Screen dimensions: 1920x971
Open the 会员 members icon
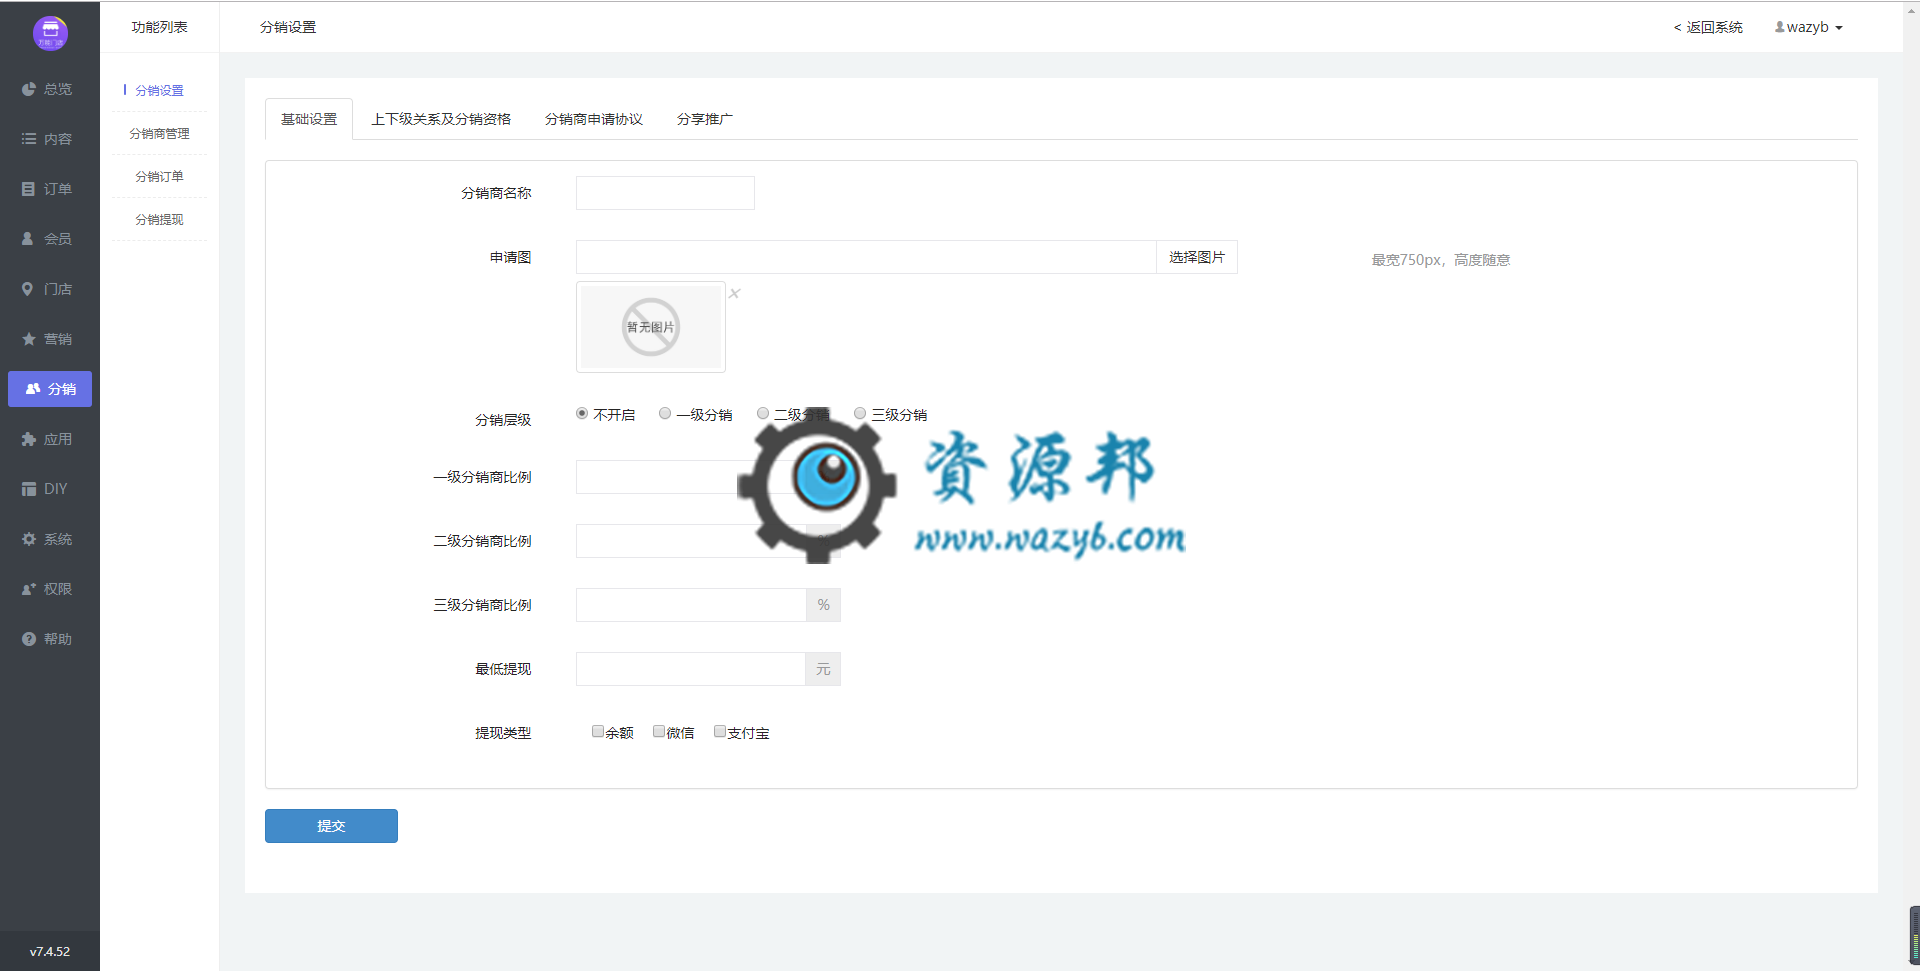click(29, 239)
